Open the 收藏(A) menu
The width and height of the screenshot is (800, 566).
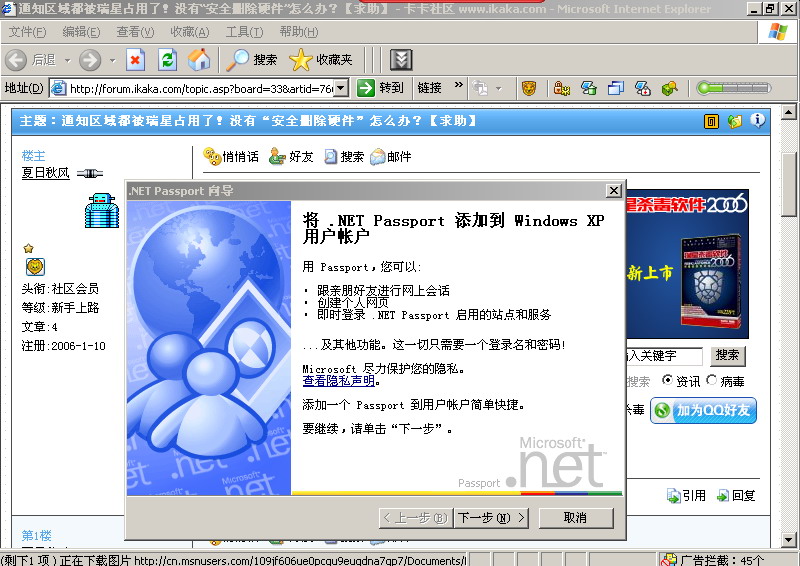190,32
